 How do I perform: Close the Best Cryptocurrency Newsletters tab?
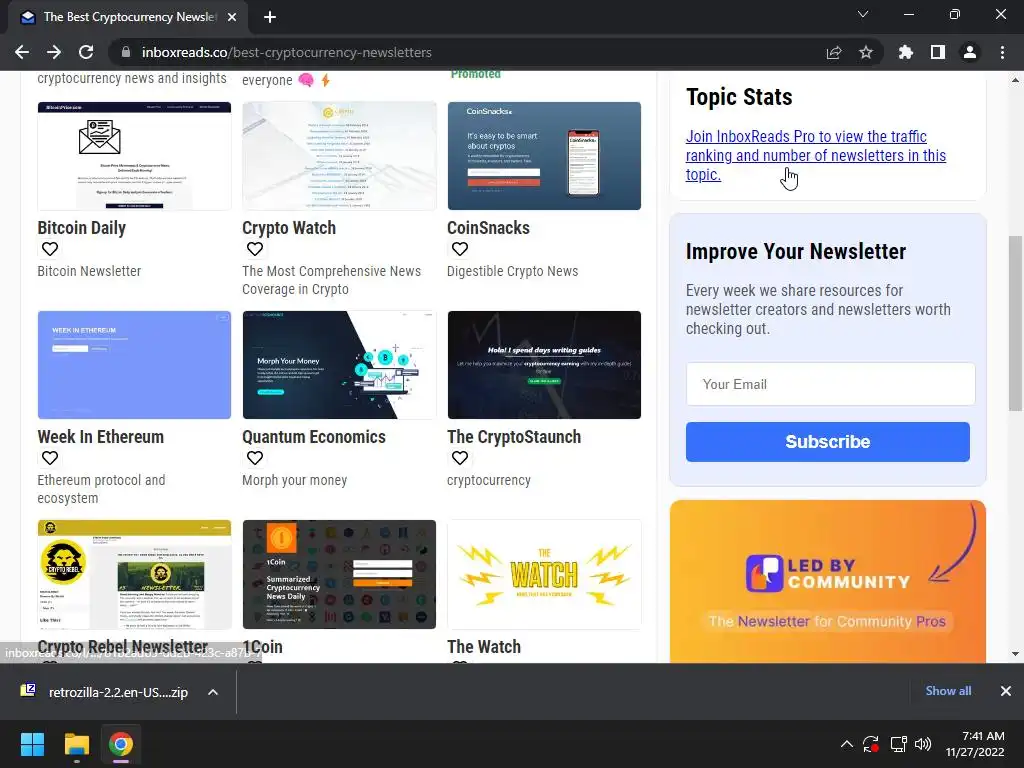pyautogui.click(x=232, y=17)
